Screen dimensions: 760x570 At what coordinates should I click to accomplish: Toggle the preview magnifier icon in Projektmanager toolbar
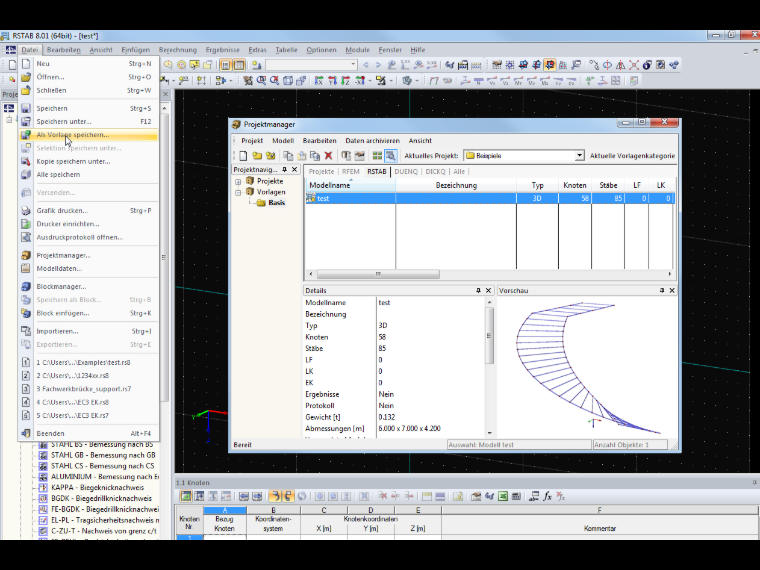point(391,156)
